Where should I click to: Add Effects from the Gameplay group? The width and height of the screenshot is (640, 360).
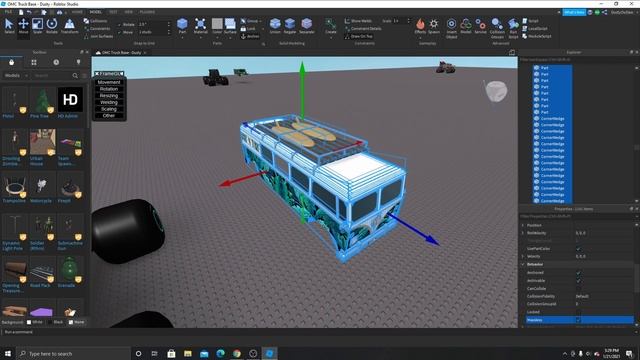(420, 26)
